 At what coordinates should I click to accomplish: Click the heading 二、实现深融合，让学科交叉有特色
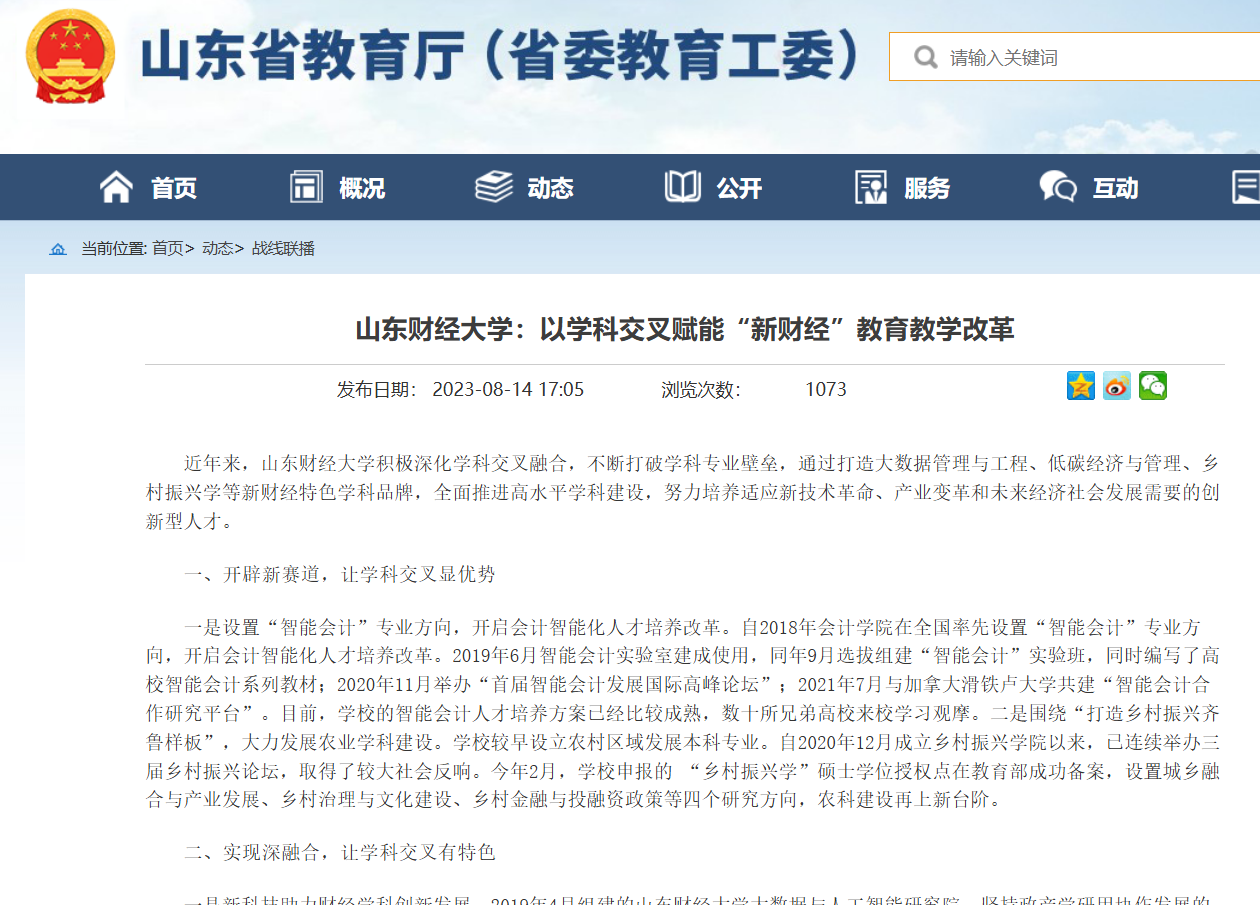click(x=339, y=853)
